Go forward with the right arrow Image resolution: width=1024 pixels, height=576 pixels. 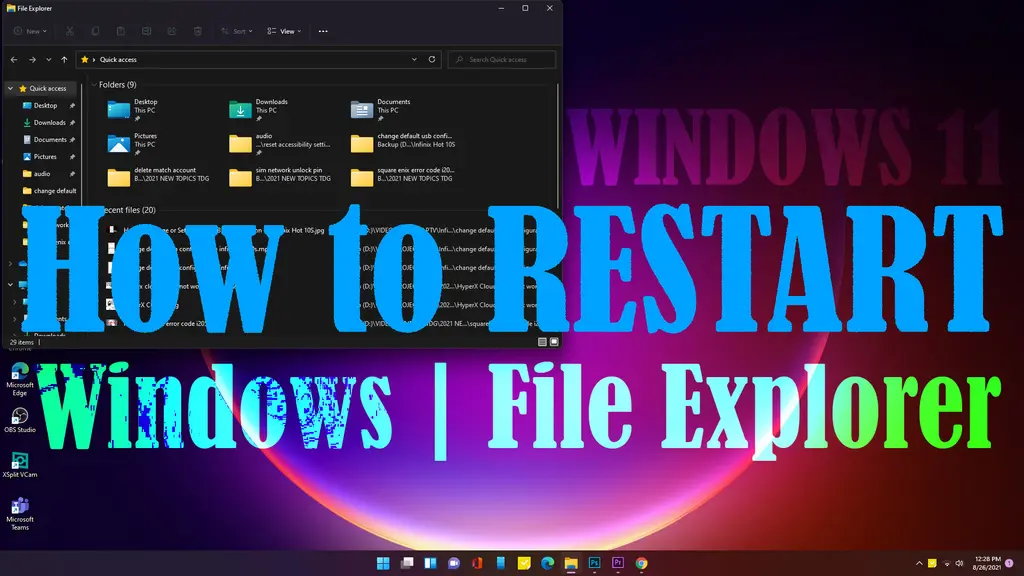pos(32,59)
